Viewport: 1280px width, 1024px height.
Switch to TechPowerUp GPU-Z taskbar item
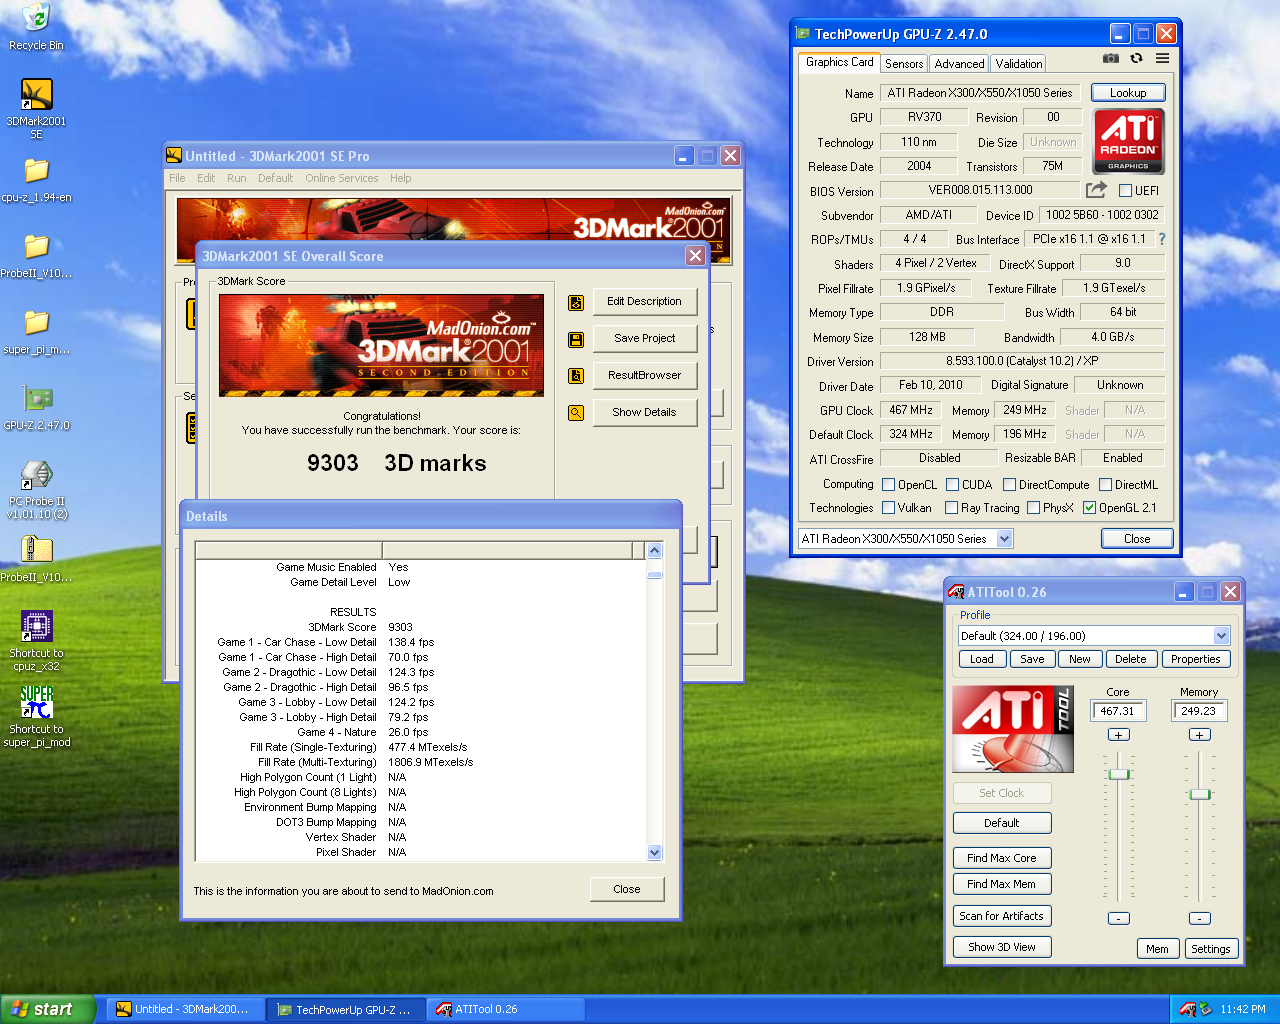tap(346, 1009)
